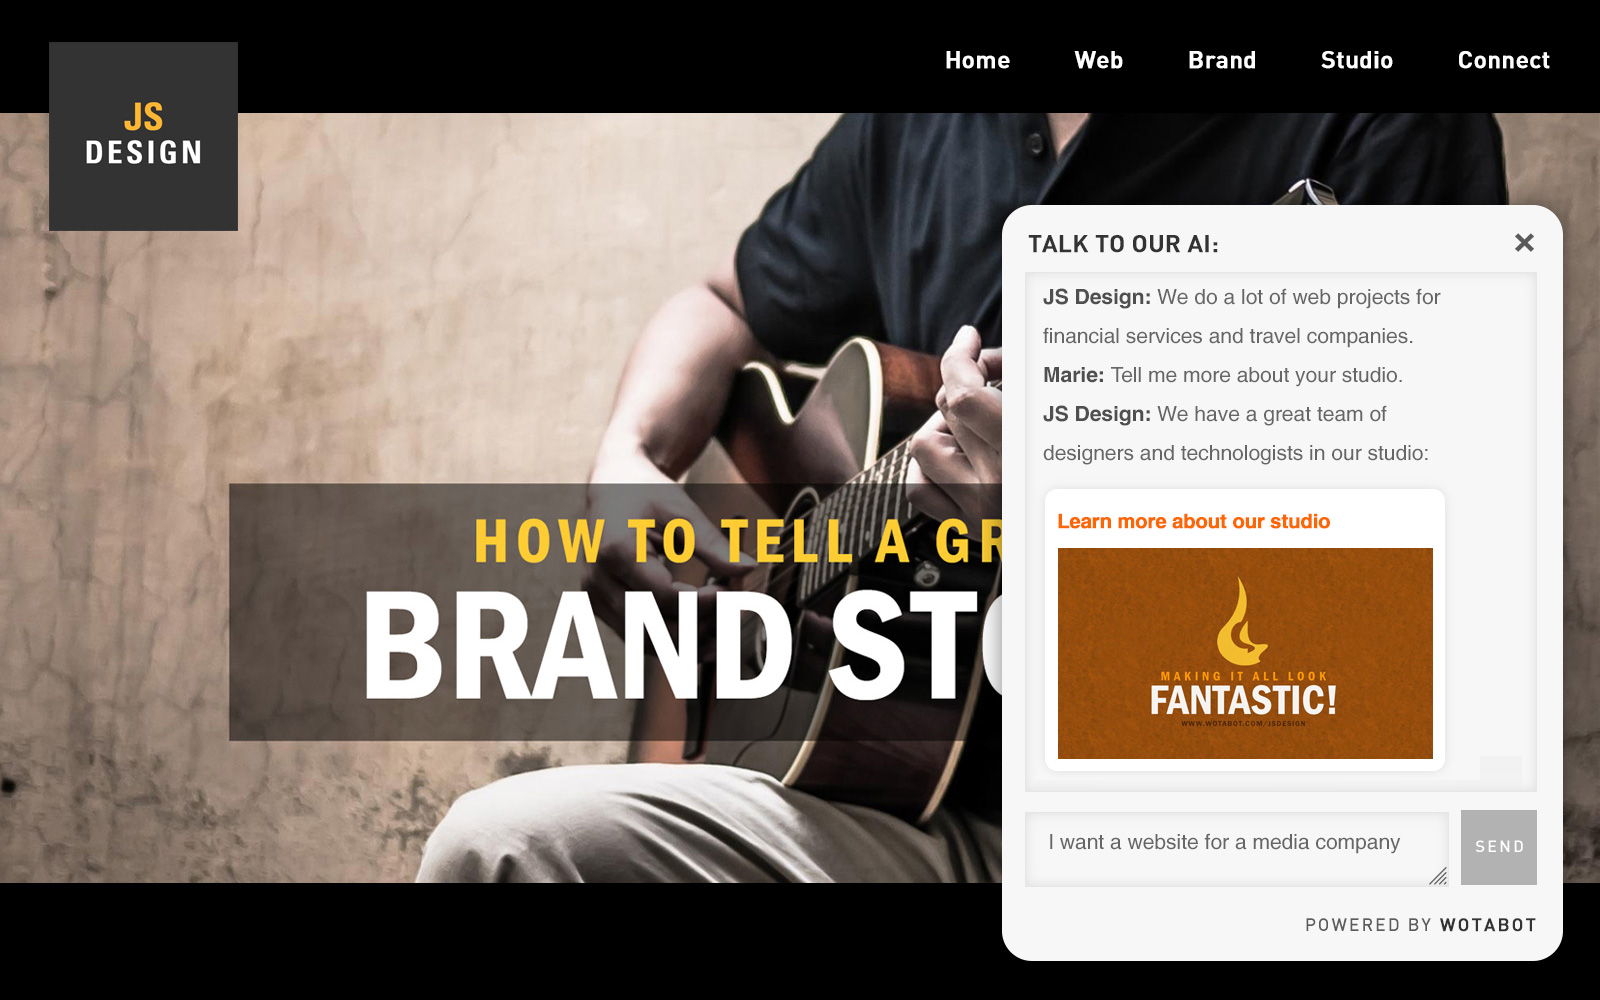Select Studio in the top navigation
The image size is (1600, 1000).
coord(1356,60)
